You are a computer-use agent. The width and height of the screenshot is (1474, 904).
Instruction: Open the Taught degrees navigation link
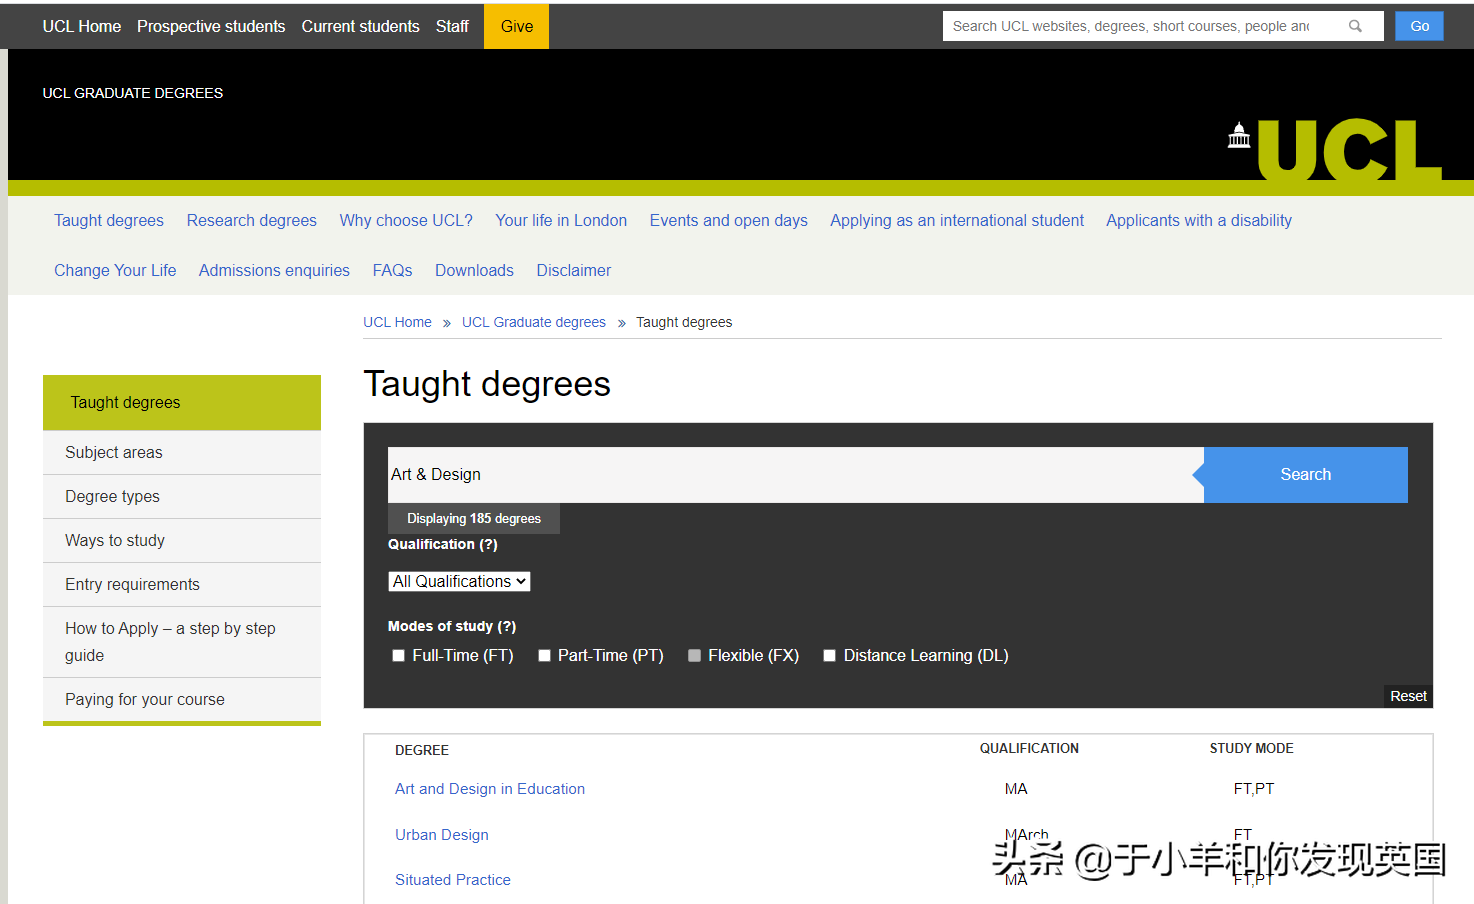109,221
